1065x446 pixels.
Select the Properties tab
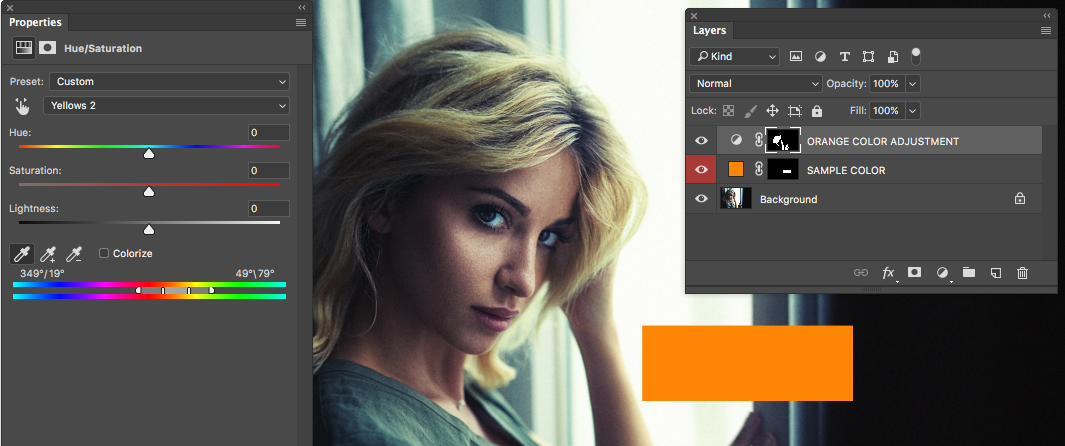[35, 22]
